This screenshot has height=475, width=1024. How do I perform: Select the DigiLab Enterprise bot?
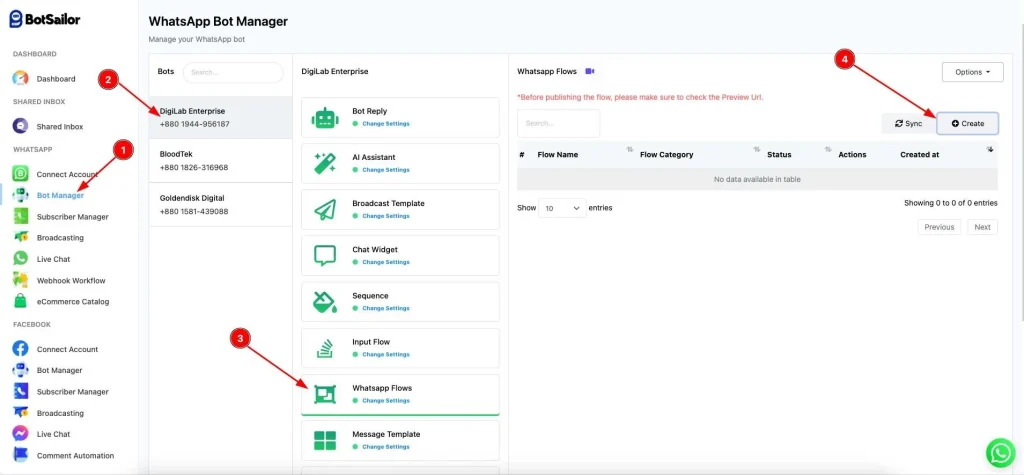pyautogui.click(x=221, y=118)
